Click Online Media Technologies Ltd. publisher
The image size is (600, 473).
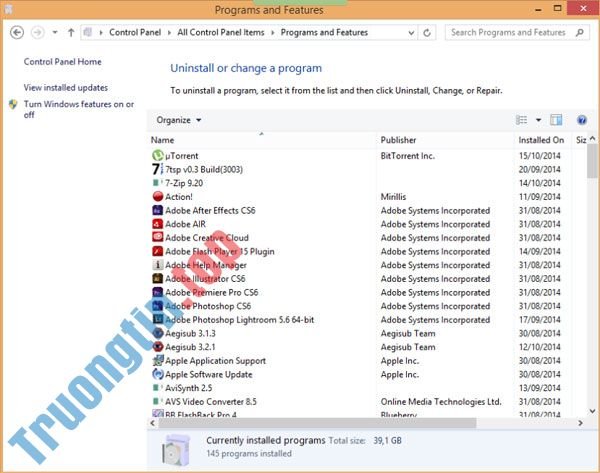tap(441, 401)
